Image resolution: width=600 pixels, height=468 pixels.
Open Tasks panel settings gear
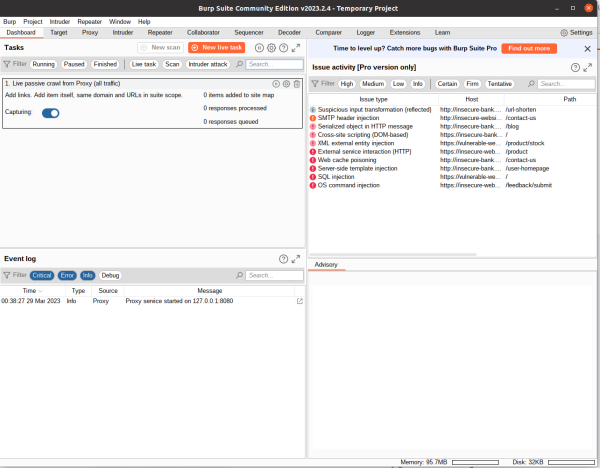click(x=271, y=48)
